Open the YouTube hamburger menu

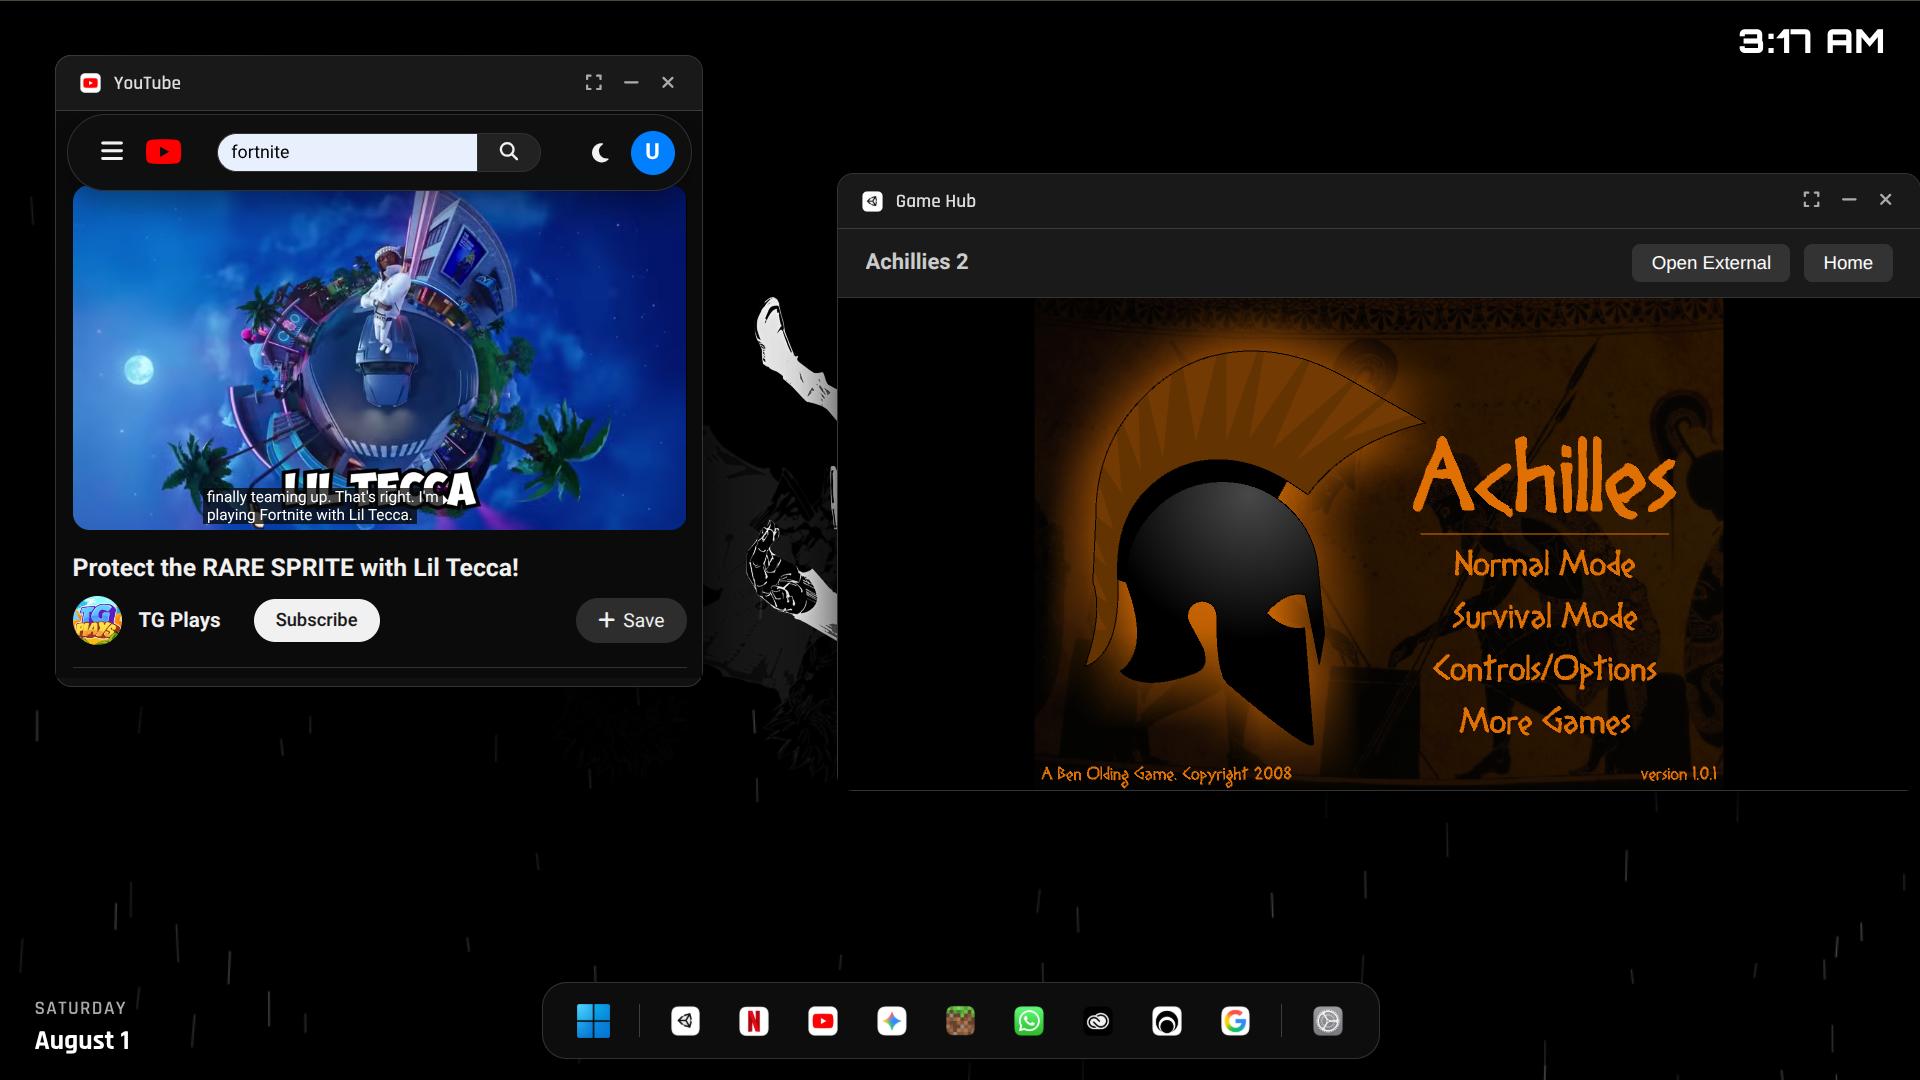(x=112, y=151)
